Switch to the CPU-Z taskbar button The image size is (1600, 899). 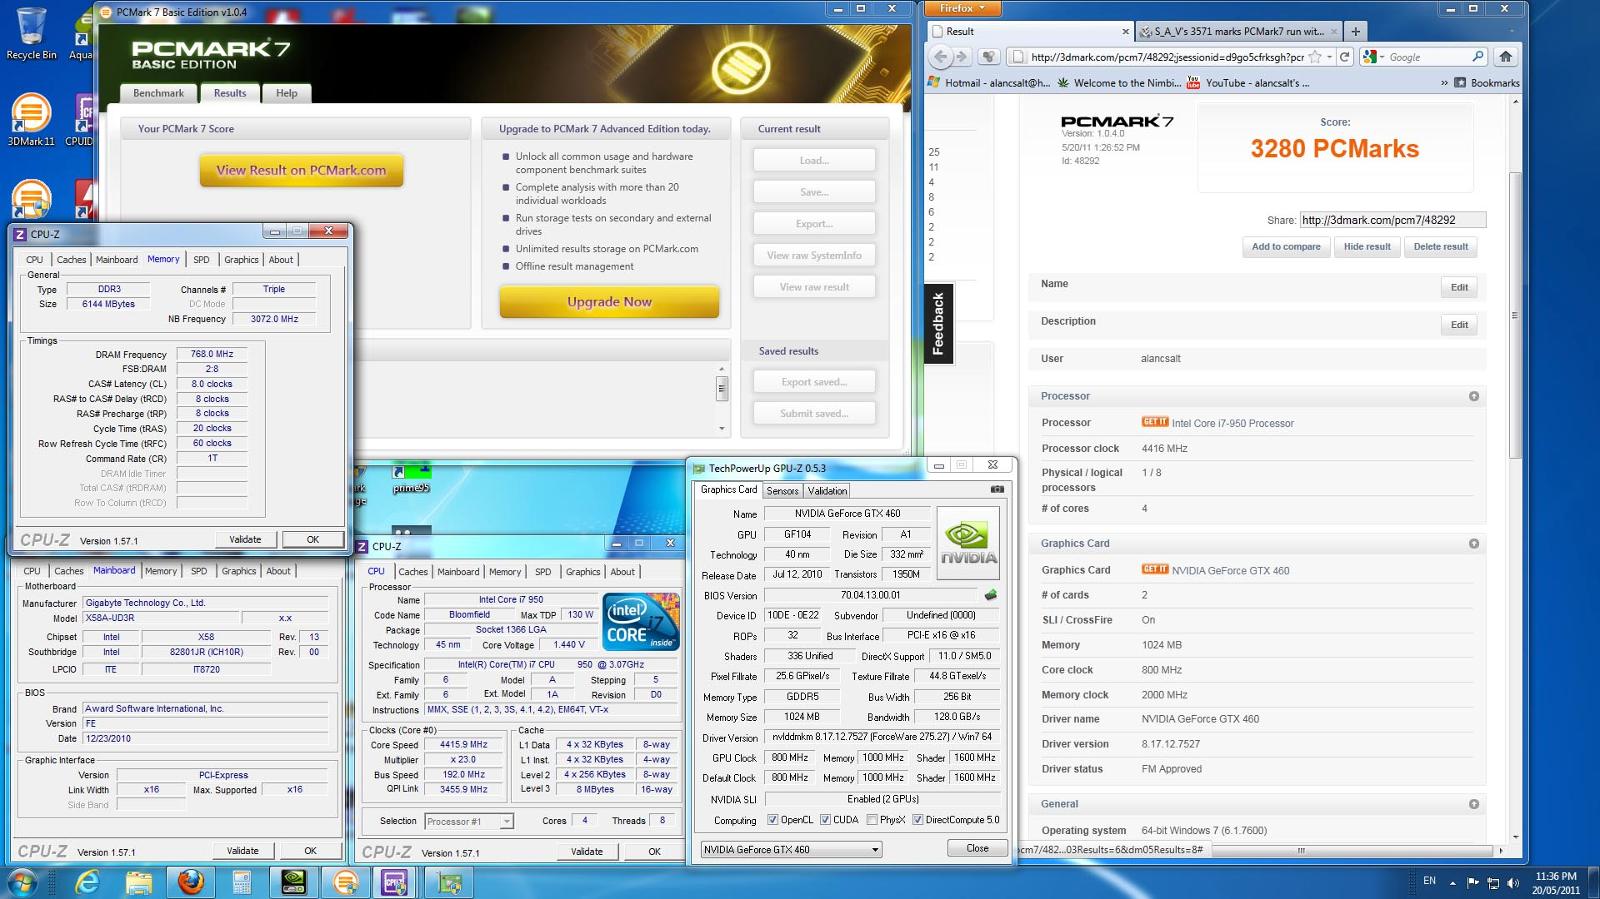point(394,882)
